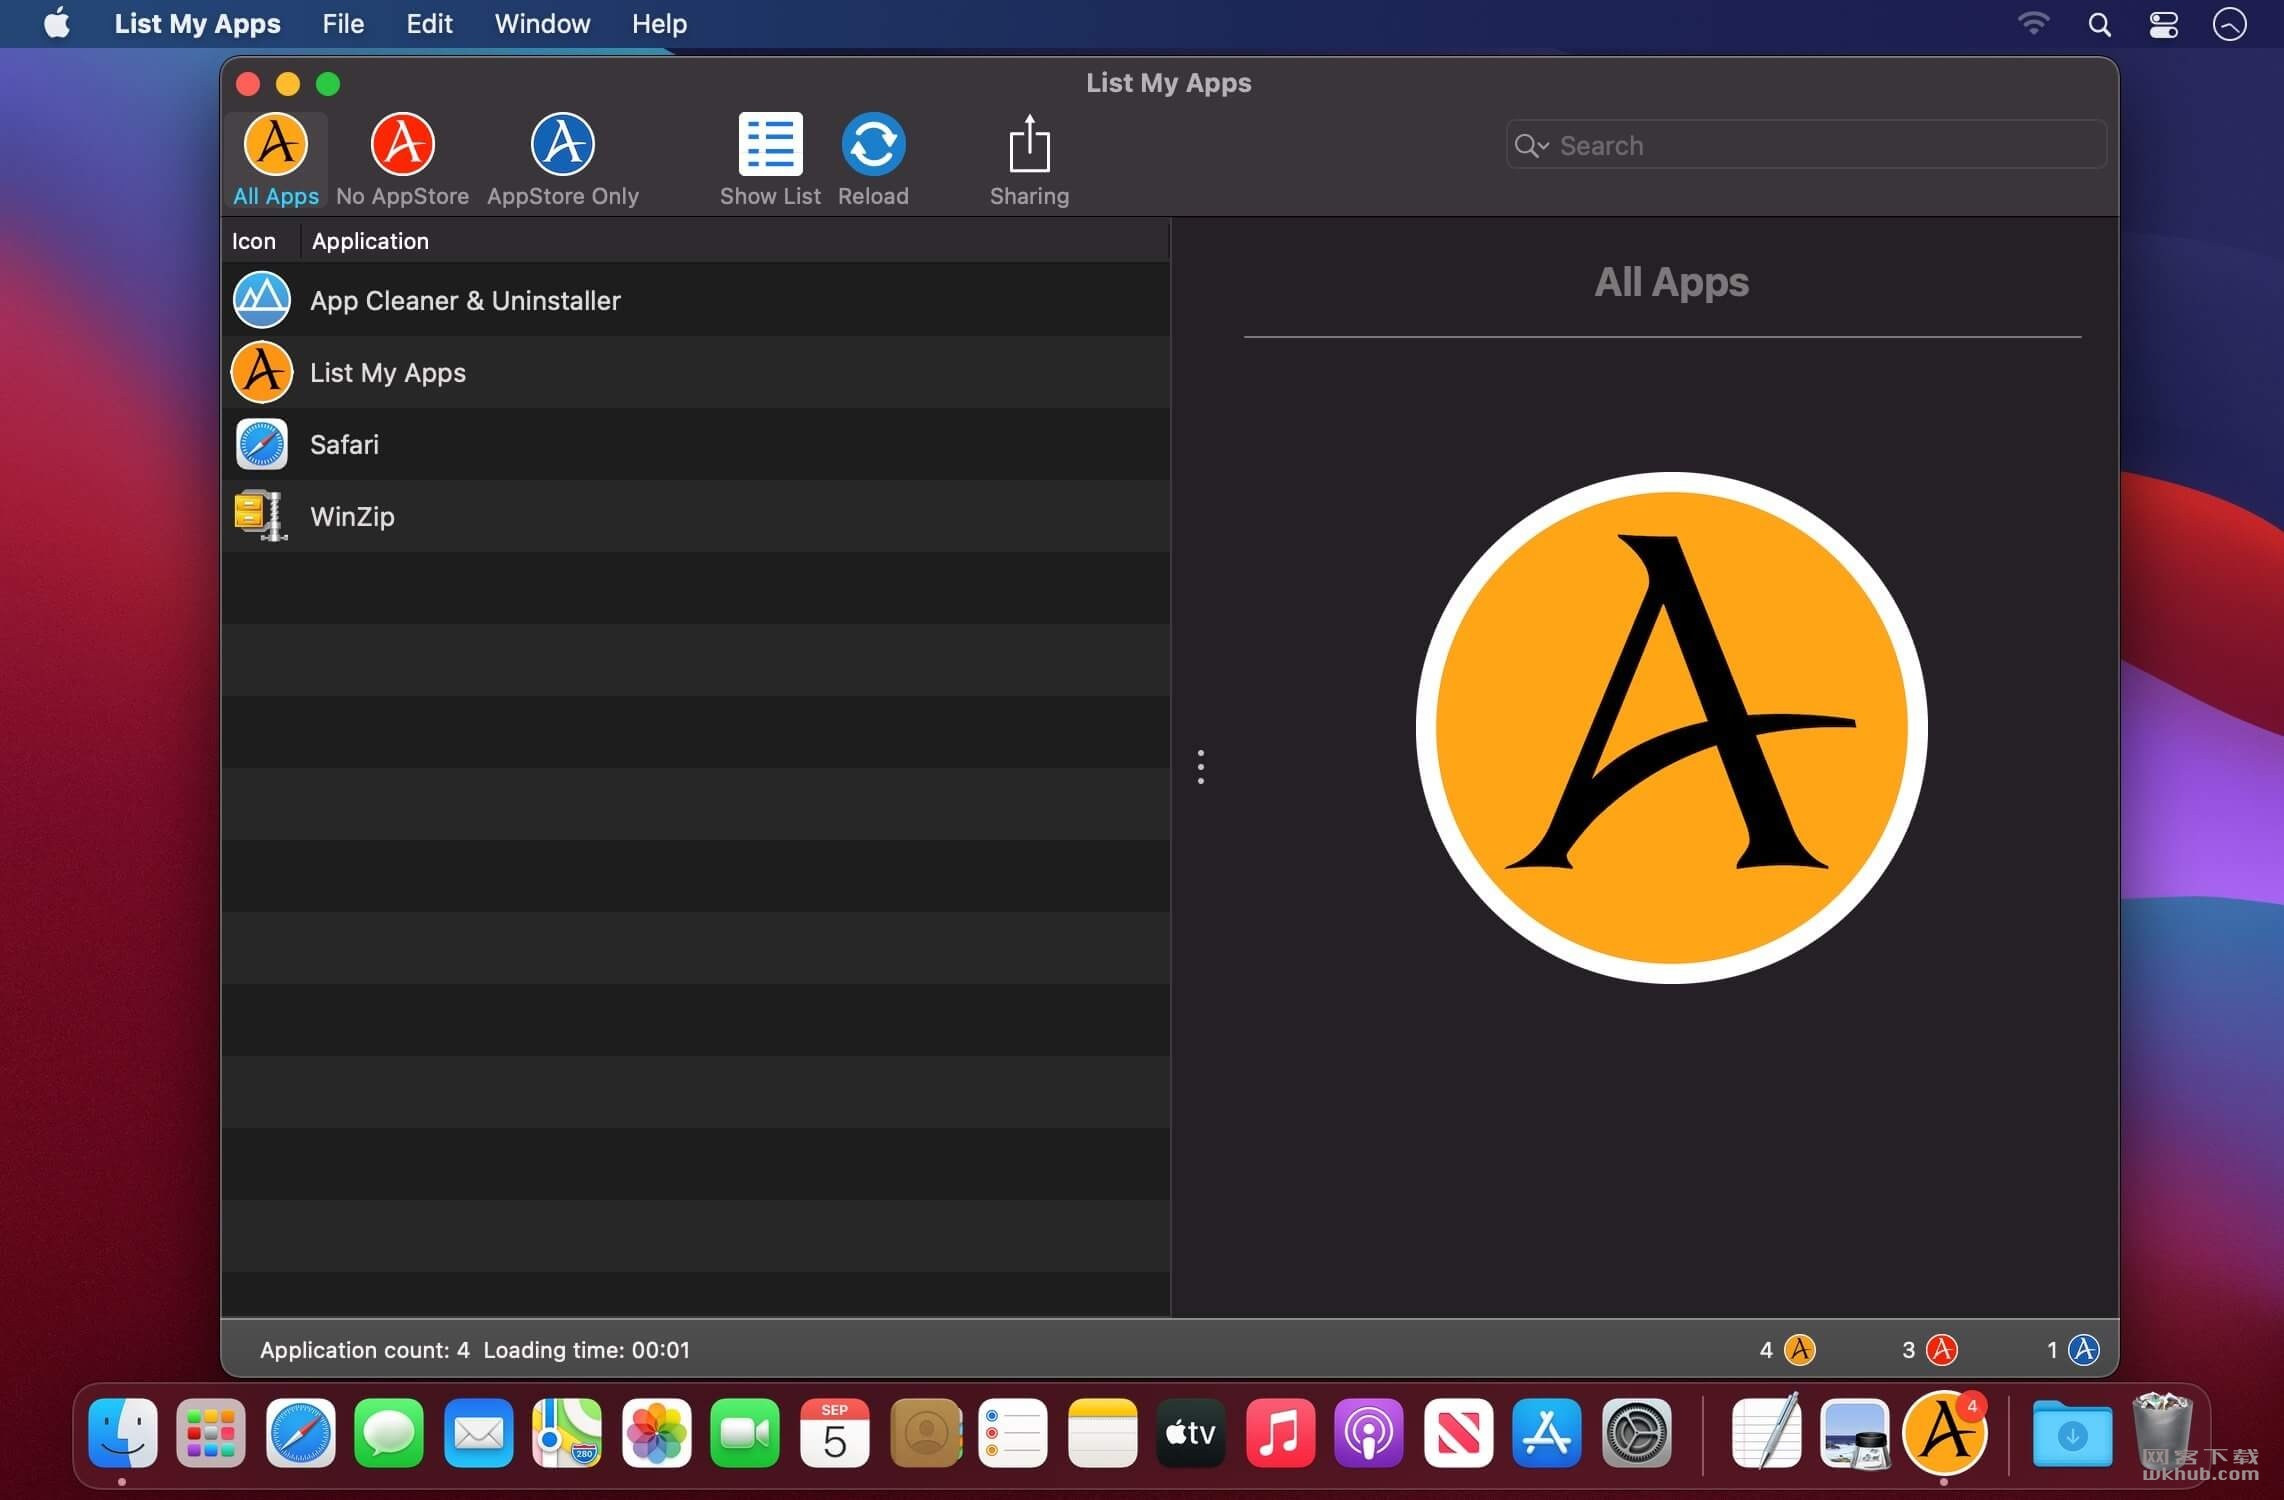This screenshot has width=2284, height=1500.
Task: Select the App Cleaner & Uninstaller row
Action: 695,300
